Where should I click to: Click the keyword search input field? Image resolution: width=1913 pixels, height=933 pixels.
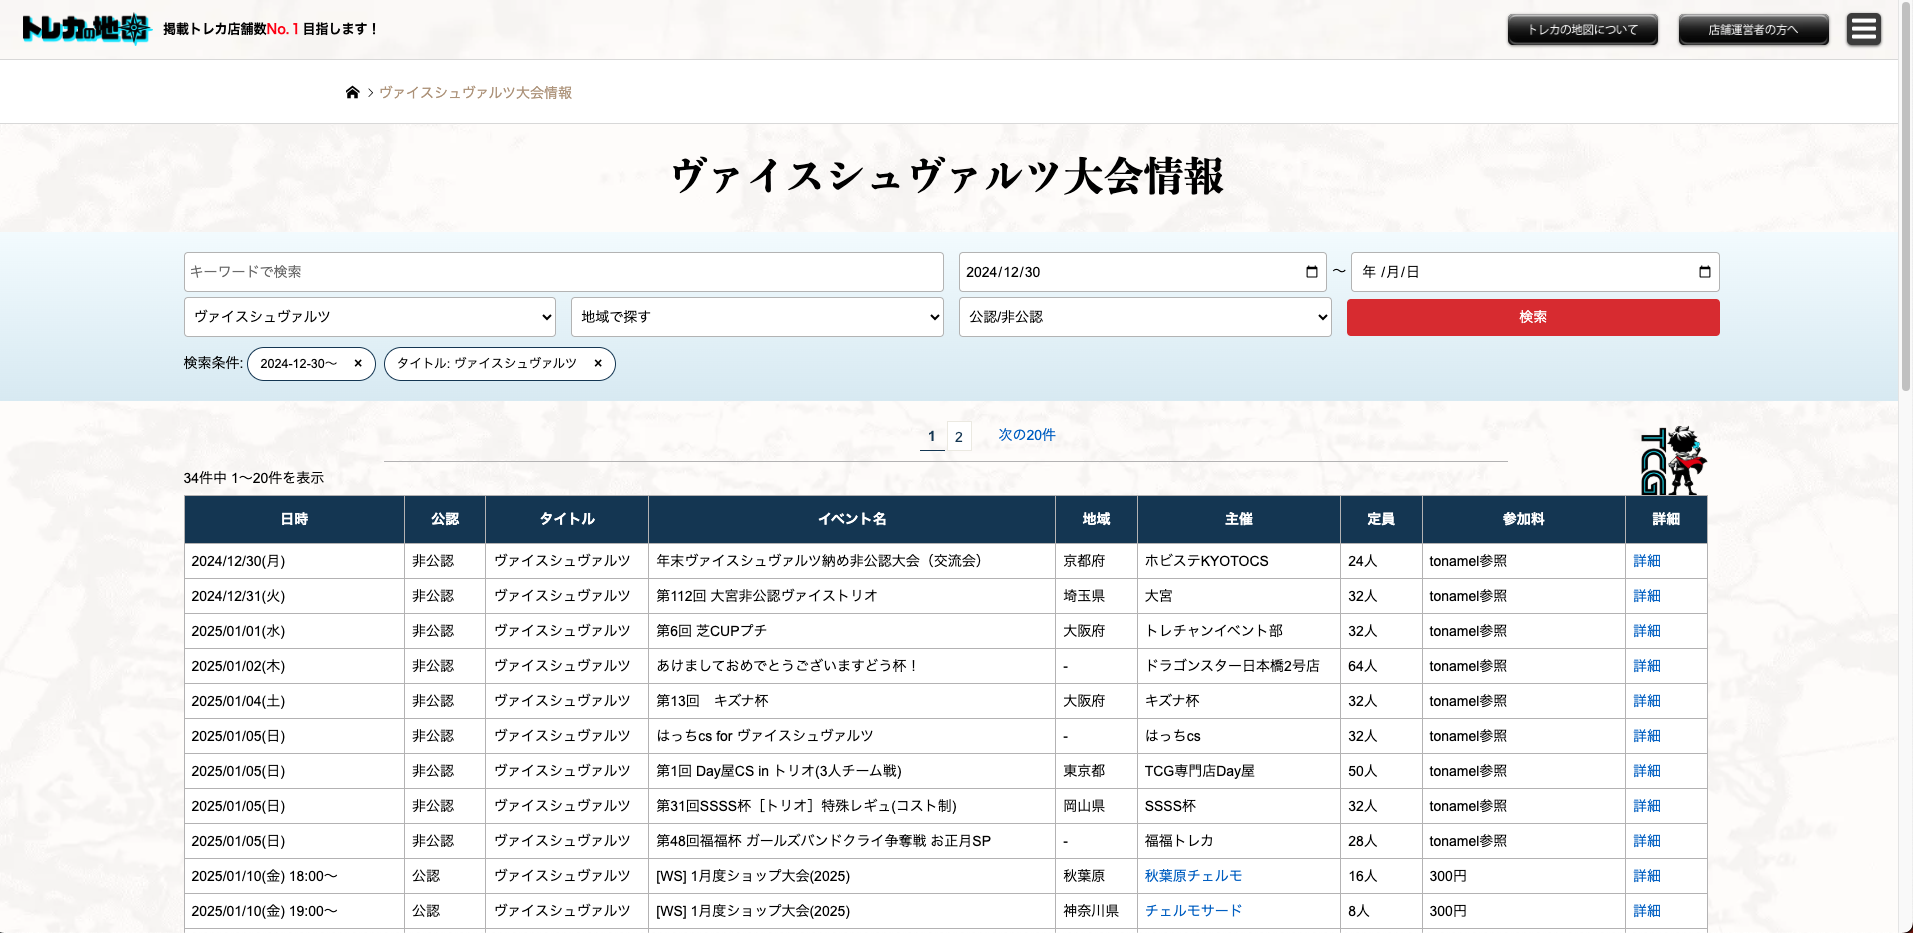[x=563, y=272]
